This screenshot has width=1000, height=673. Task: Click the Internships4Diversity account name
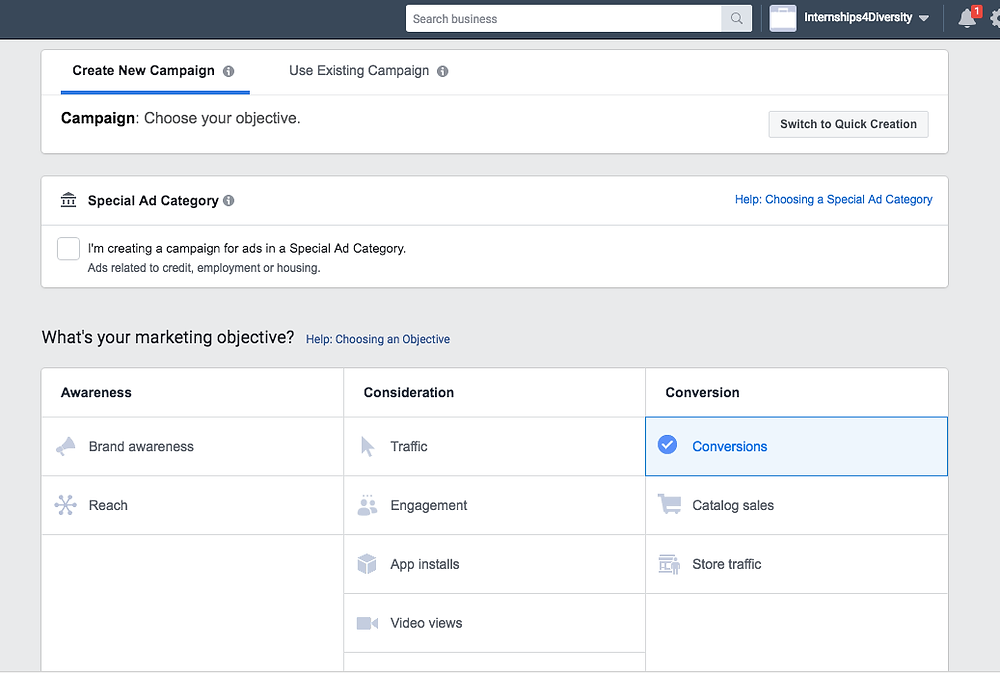point(858,18)
